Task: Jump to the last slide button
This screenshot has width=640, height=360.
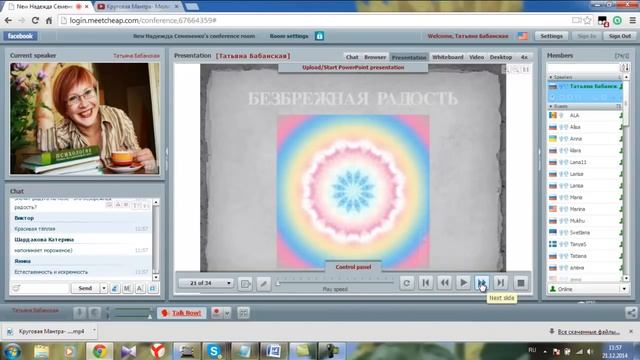Action: 501,282
